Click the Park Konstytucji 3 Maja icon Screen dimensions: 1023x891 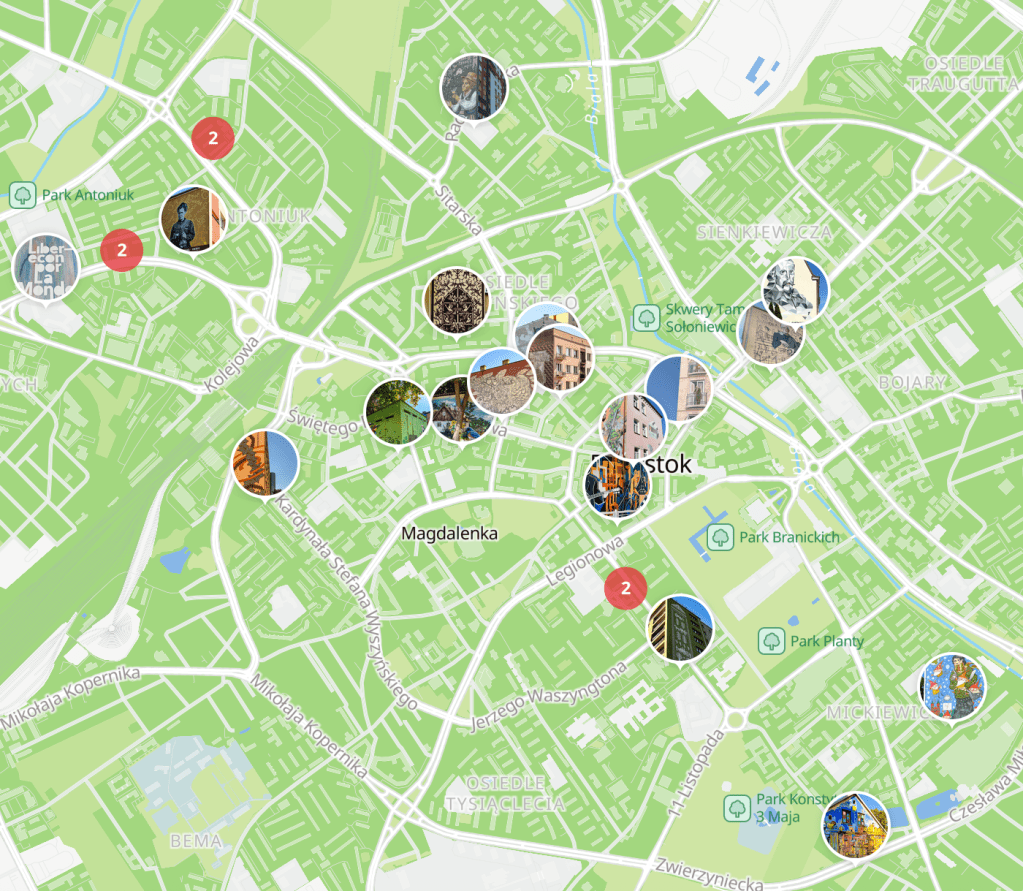coord(737,808)
